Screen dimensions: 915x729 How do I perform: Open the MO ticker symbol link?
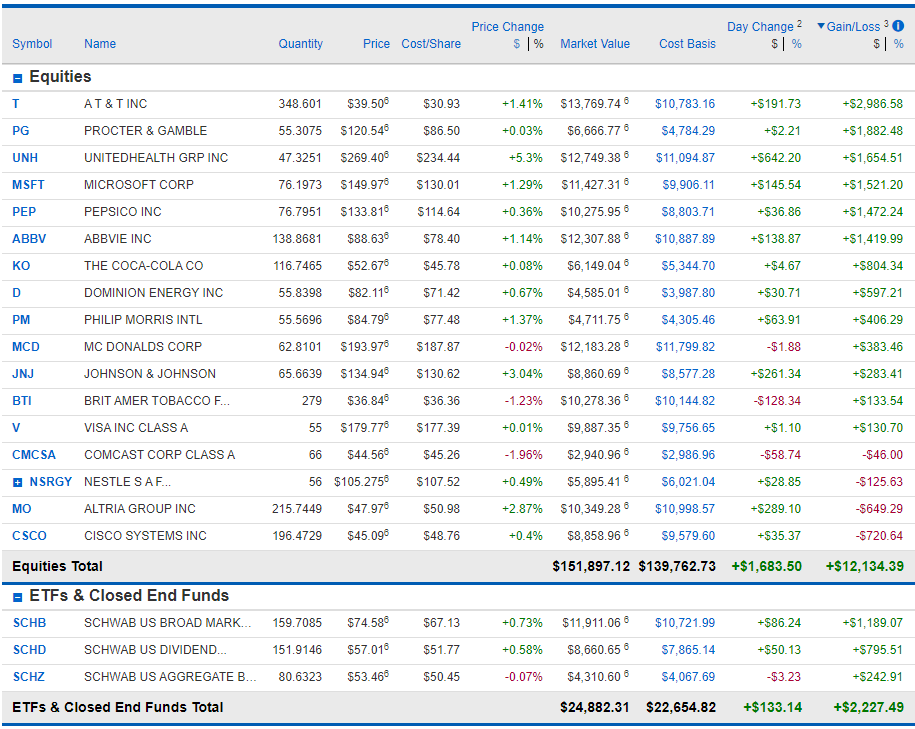pyautogui.click(x=22, y=508)
